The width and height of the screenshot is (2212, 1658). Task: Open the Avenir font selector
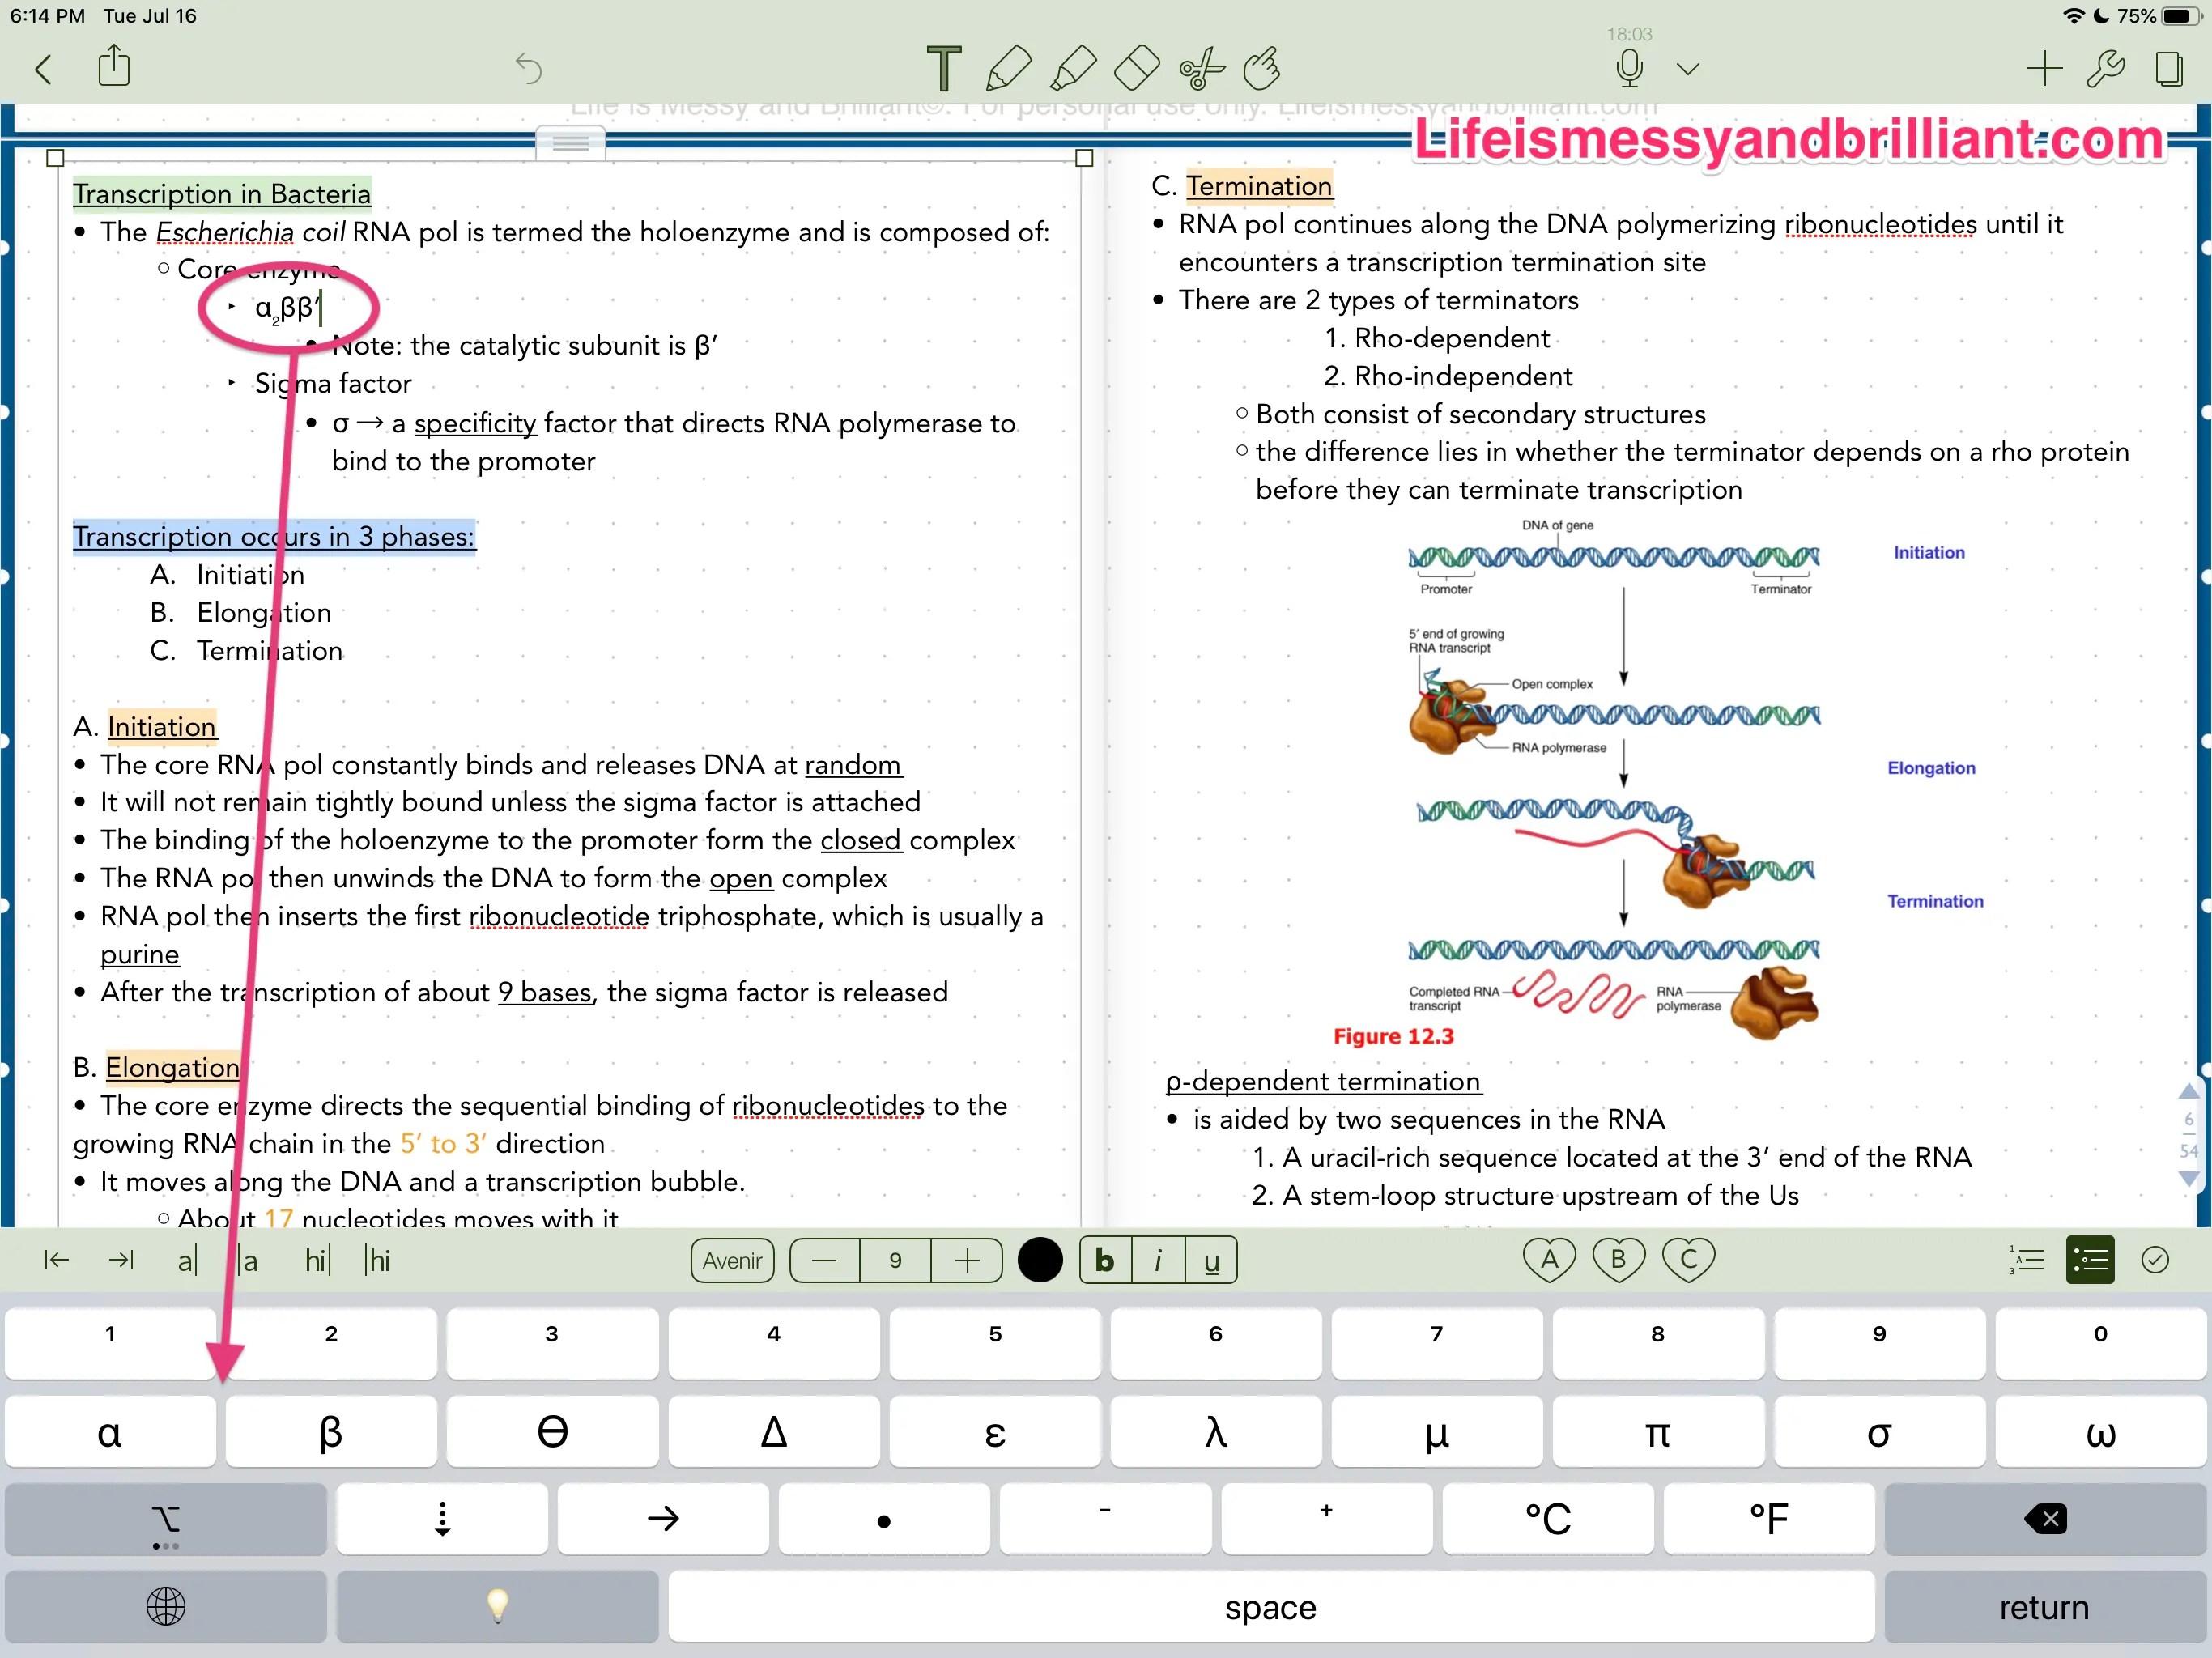731,1260
